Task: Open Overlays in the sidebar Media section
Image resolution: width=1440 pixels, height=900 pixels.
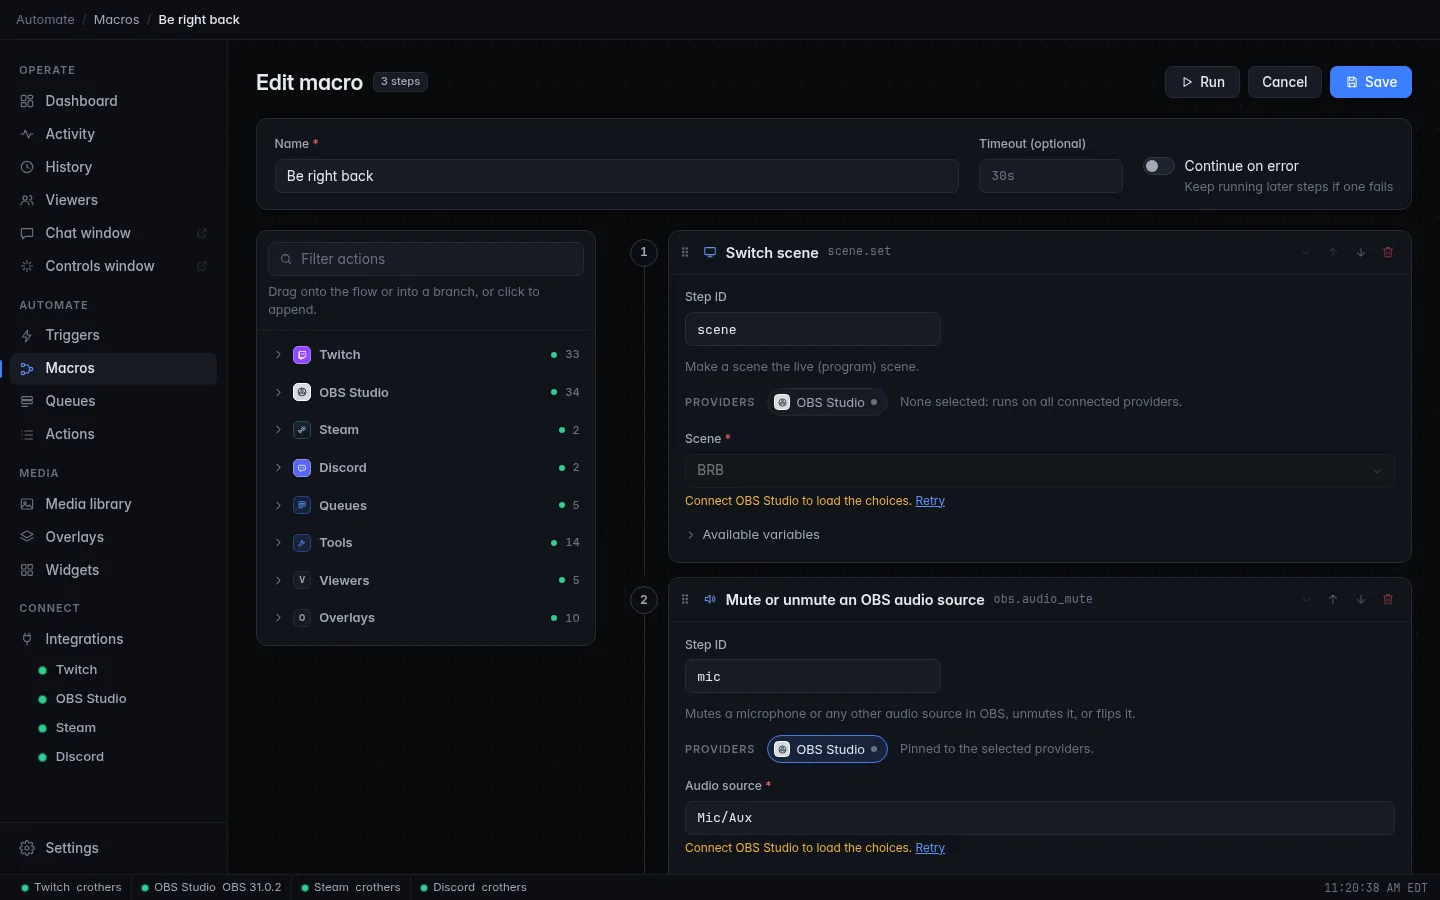Action: click(x=113, y=537)
